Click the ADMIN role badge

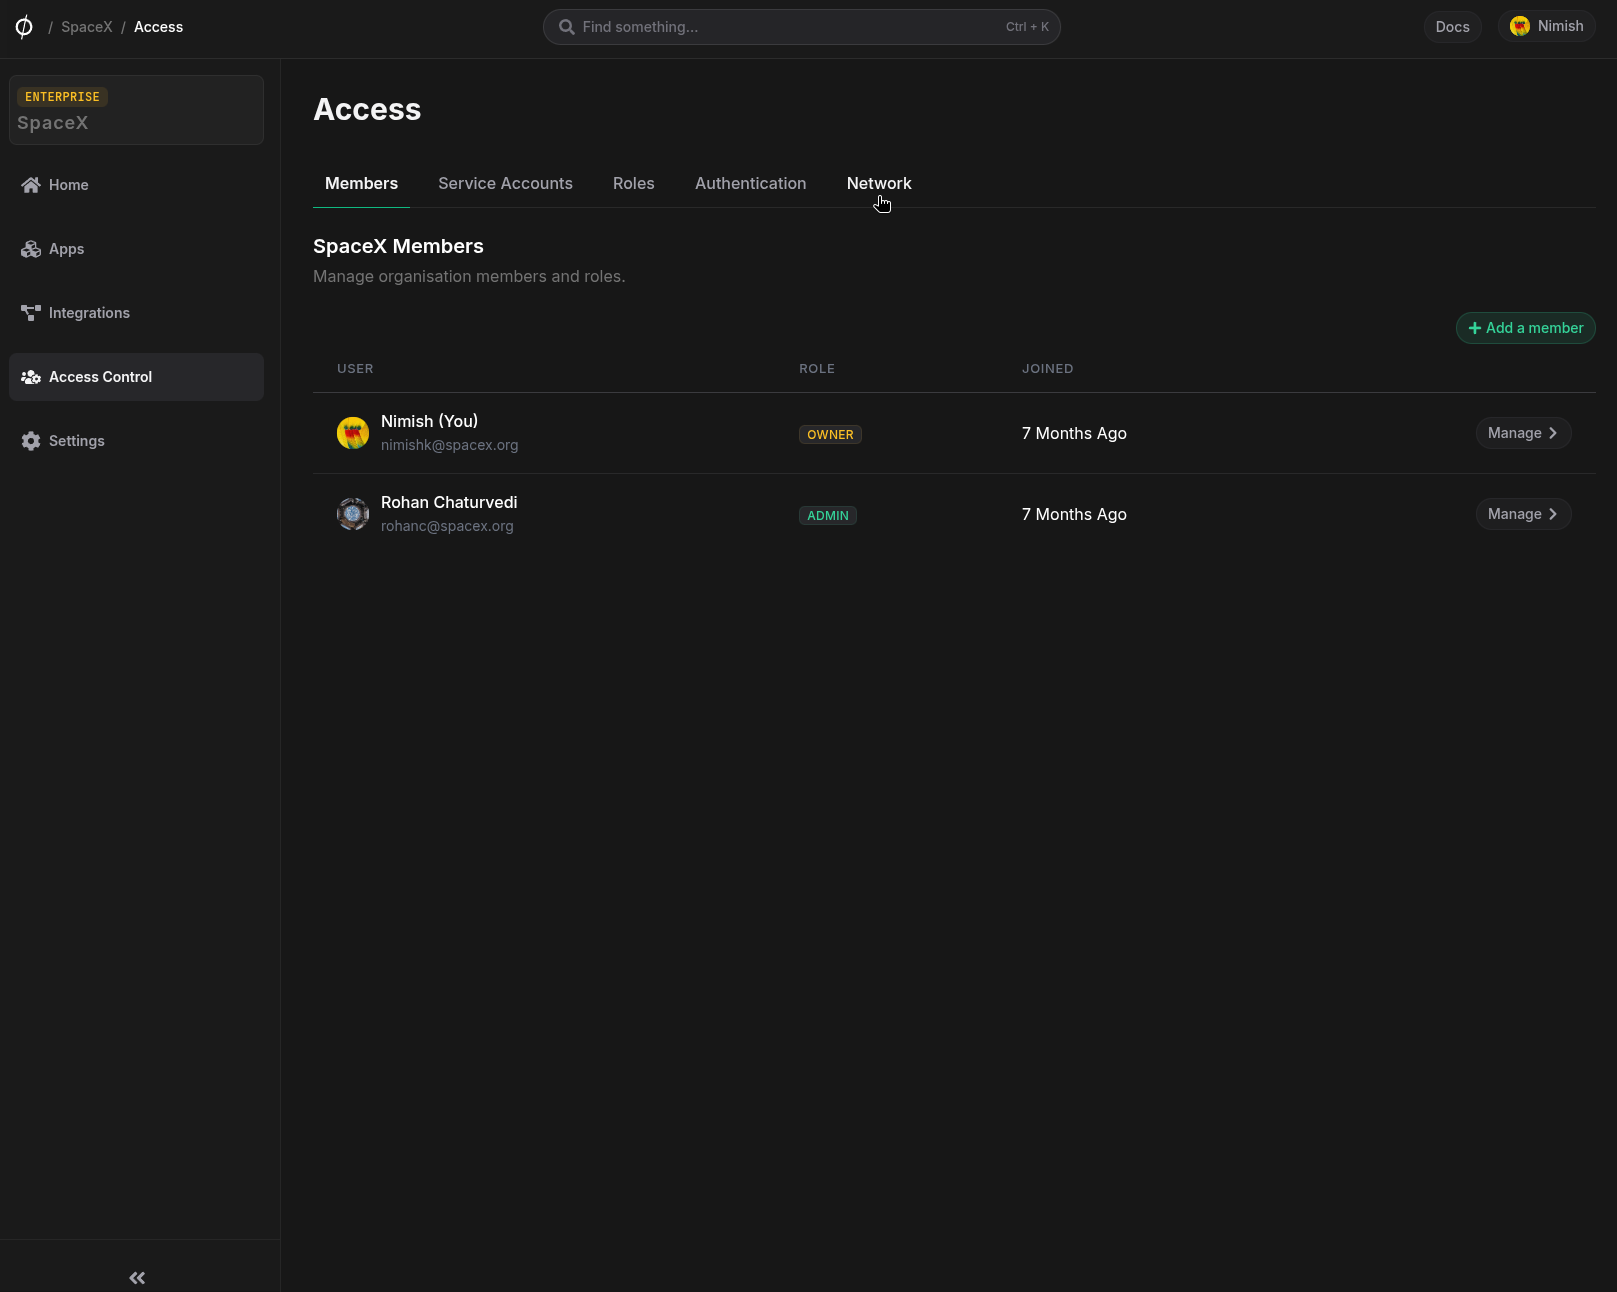pyautogui.click(x=828, y=515)
